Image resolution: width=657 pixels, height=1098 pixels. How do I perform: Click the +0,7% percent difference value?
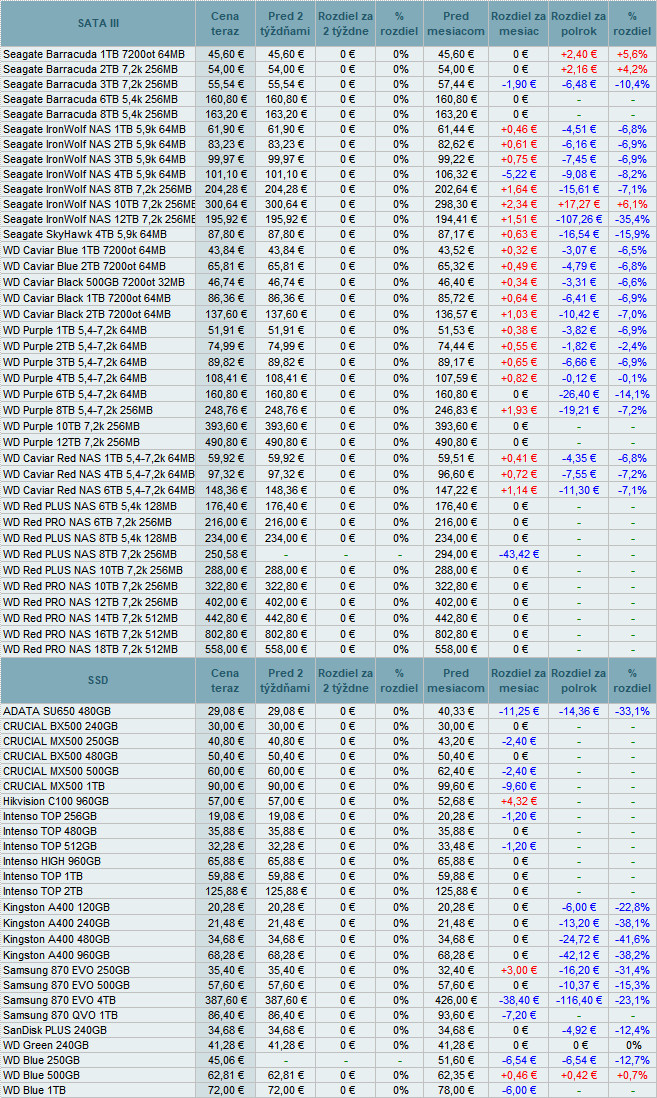coord(632,1075)
